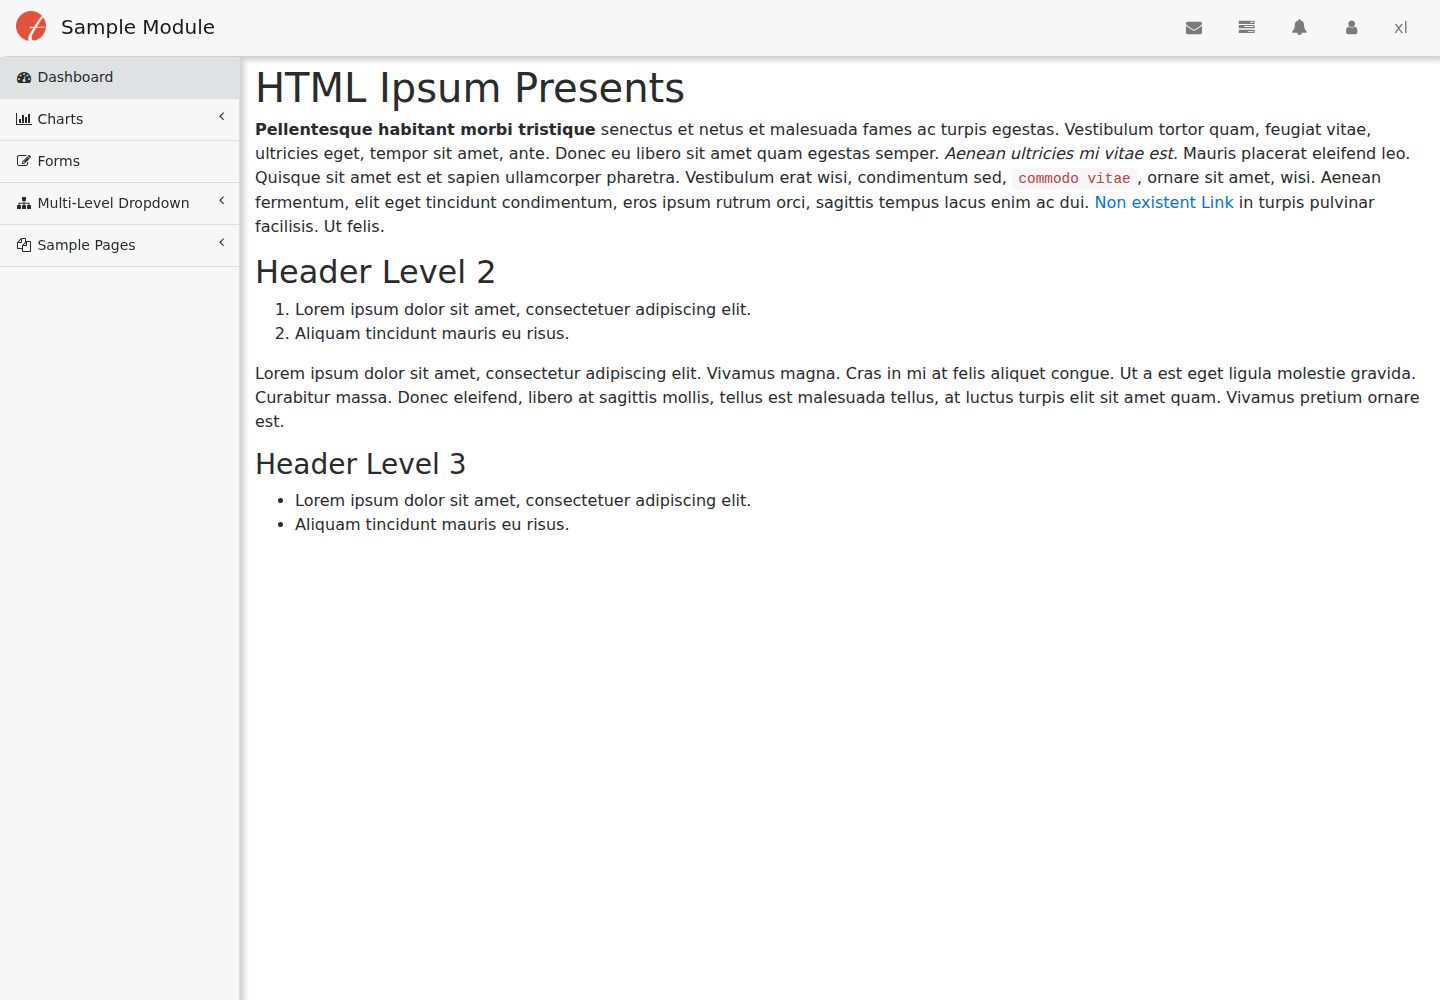Open the user profile icon

[x=1351, y=28]
